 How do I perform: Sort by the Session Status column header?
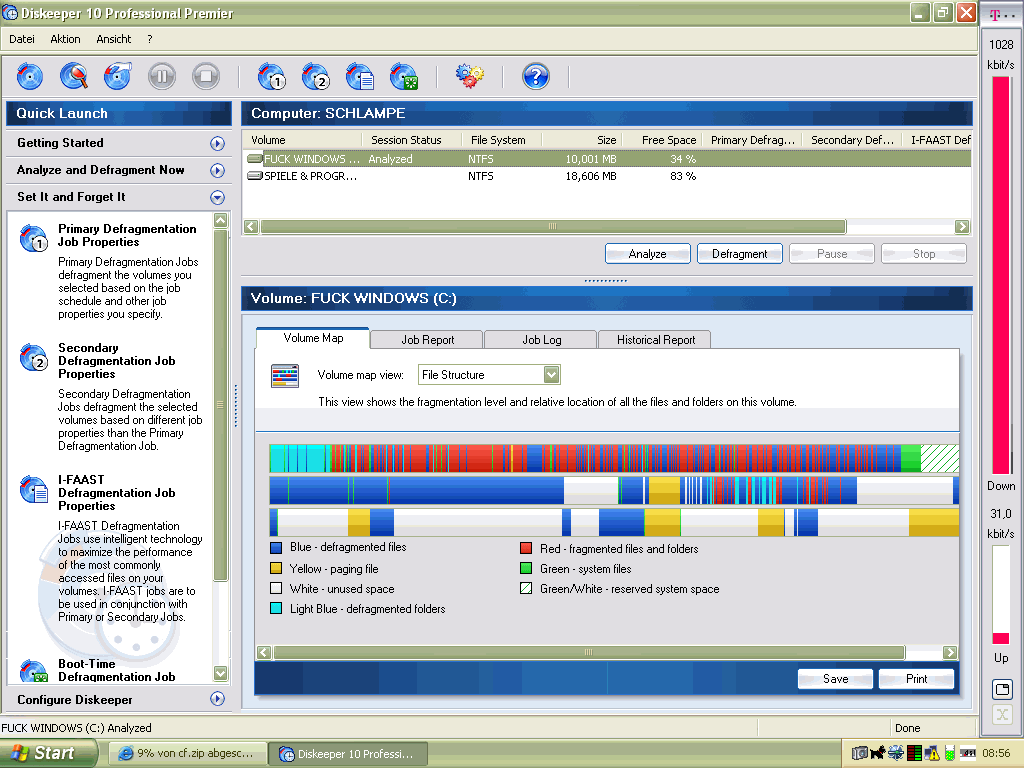[412, 140]
